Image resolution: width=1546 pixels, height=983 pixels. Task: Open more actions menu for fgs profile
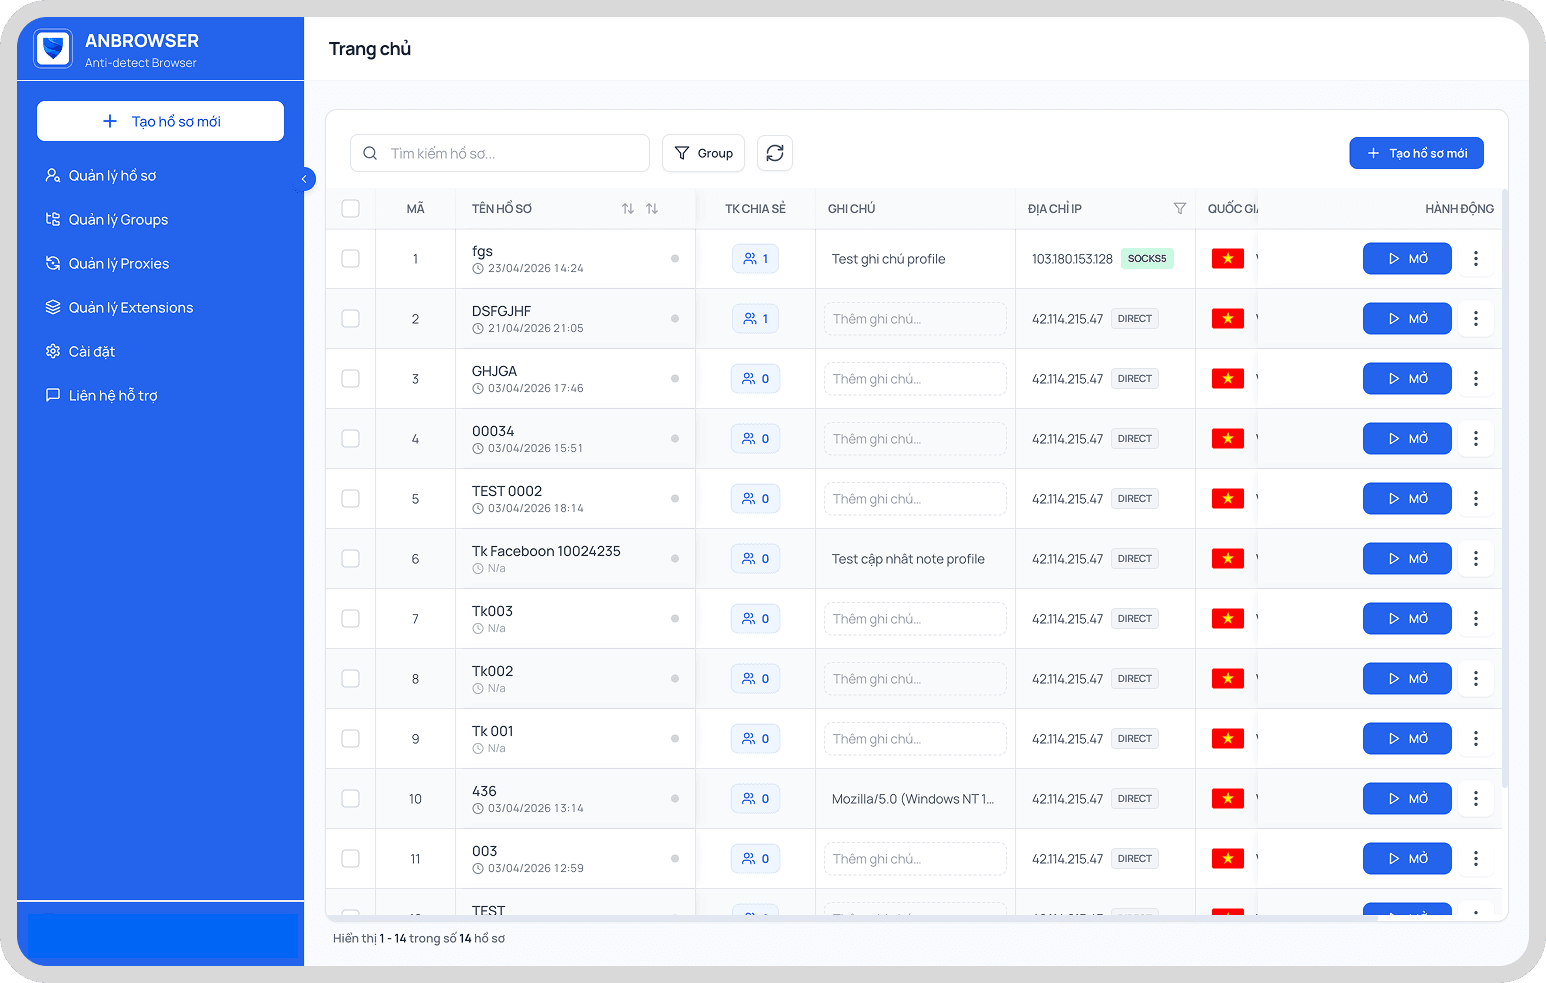tap(1476, 259)
